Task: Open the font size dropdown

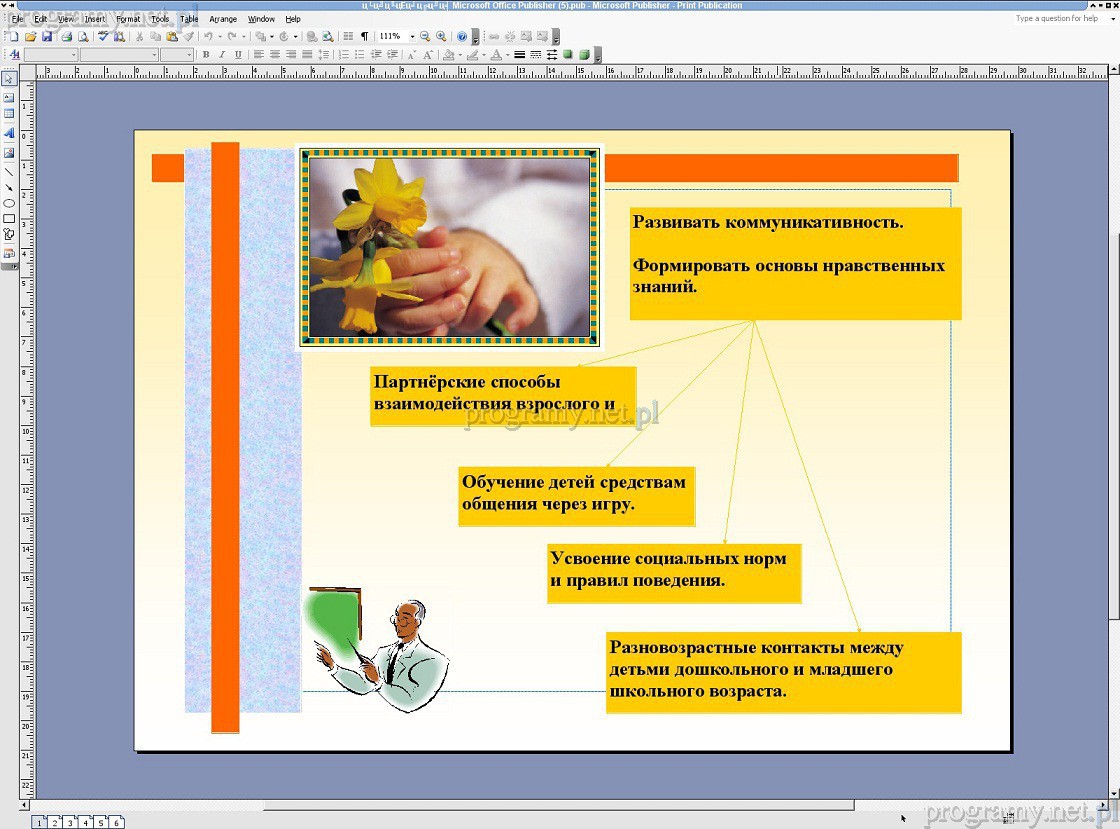Action: [189, 54]
